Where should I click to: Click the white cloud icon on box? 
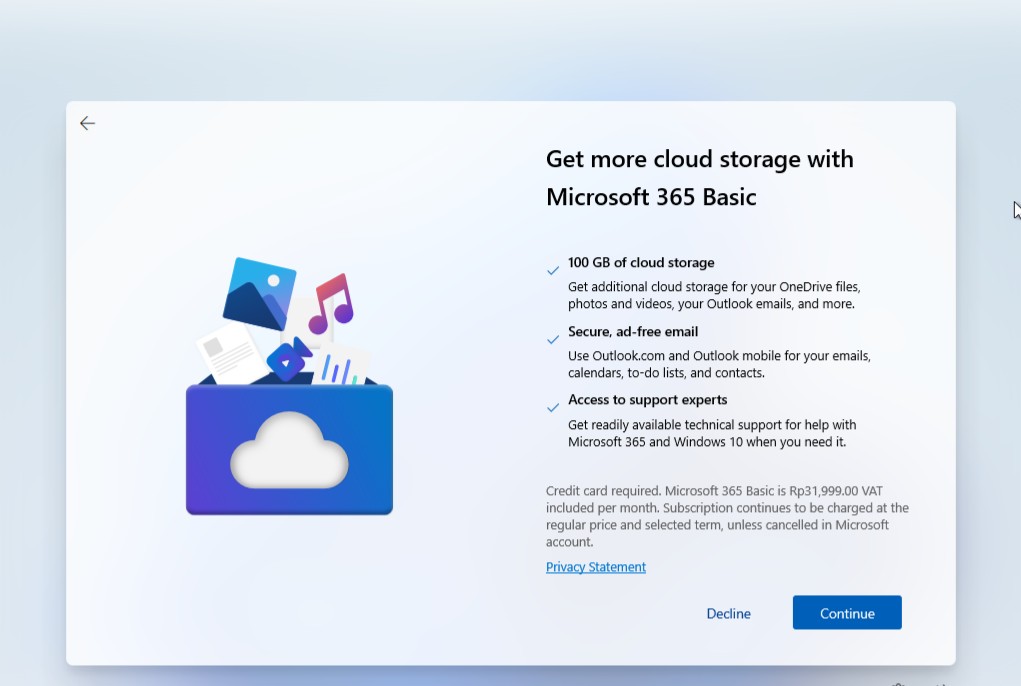coord(289,450)
